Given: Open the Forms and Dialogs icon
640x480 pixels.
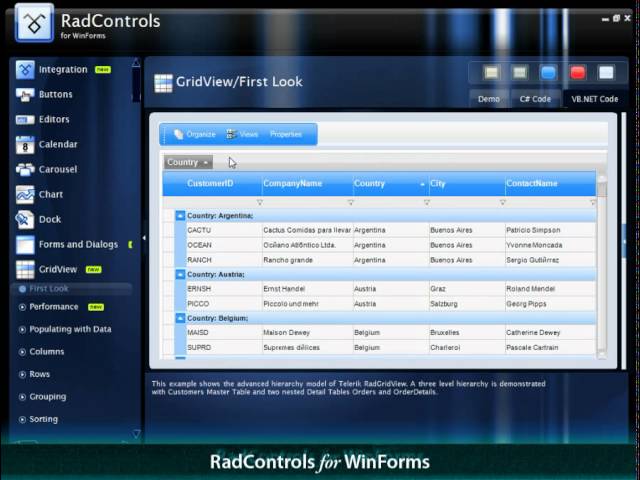Looking at the screenshot, I should [25, 244].
